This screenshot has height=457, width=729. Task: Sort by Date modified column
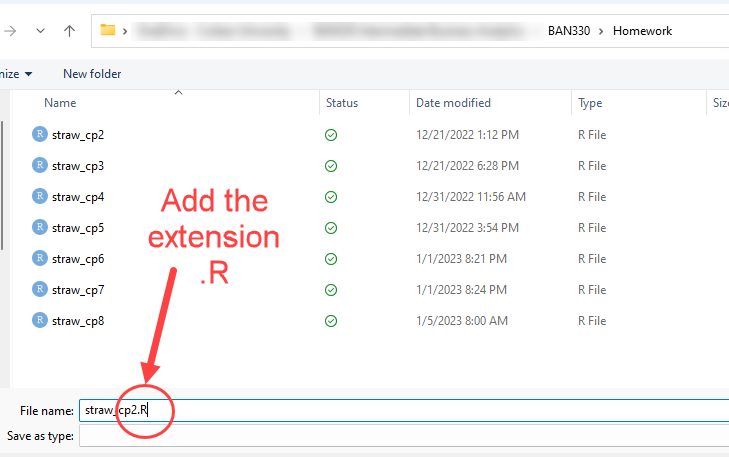pos(453,103)
